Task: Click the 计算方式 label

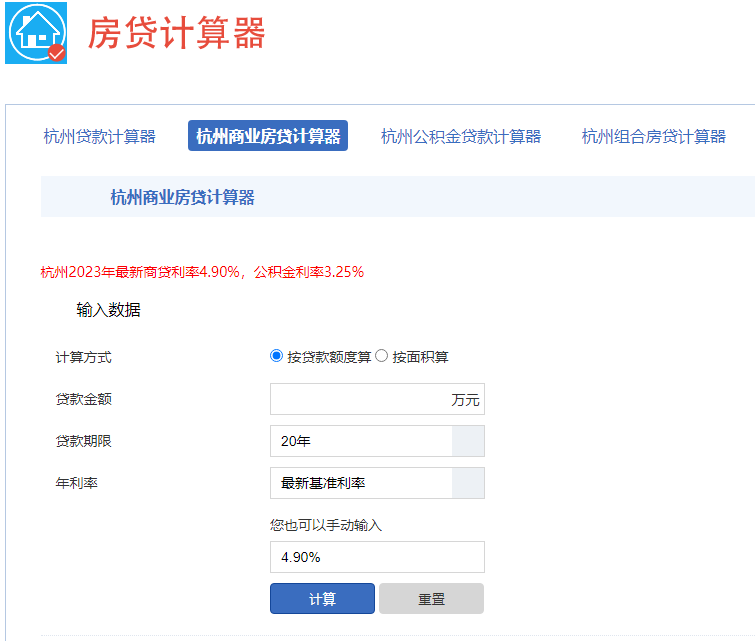Action: pos(84,357)
